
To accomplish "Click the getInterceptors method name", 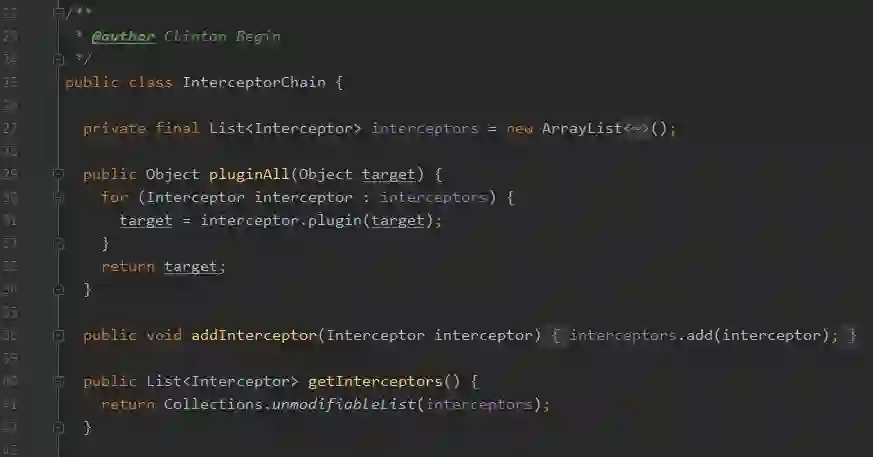I will pos(375,382).
